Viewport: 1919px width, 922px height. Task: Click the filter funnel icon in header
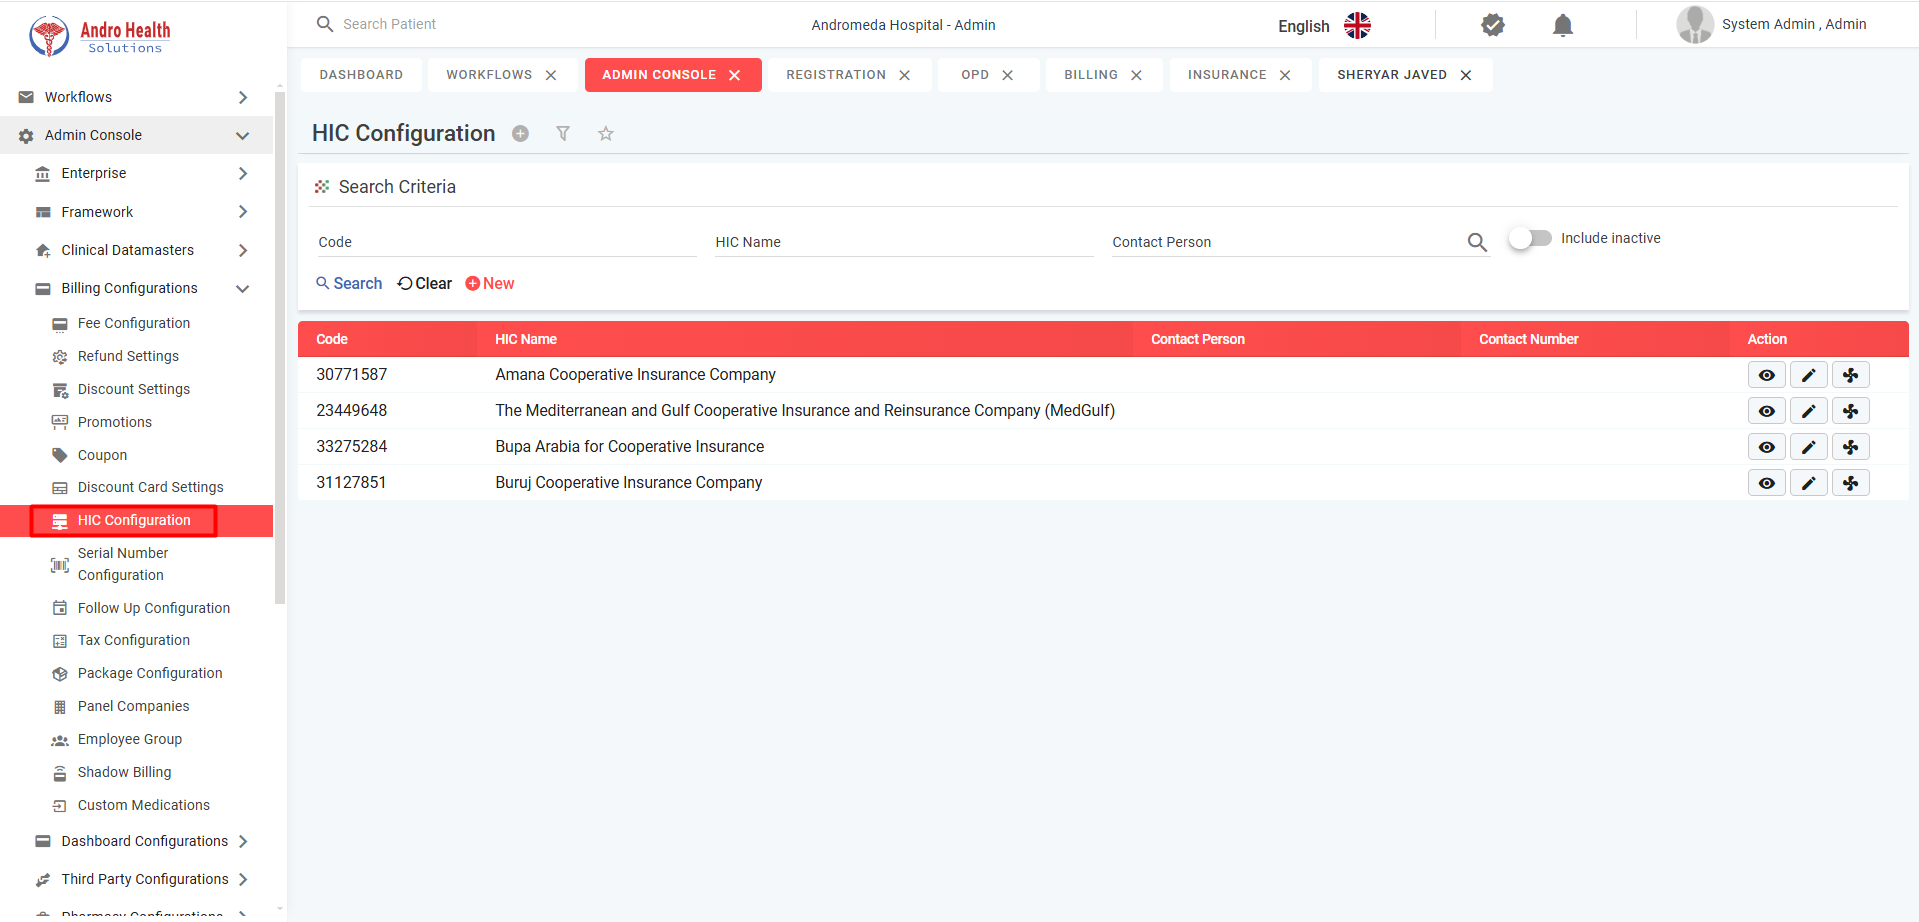[563, 134]
